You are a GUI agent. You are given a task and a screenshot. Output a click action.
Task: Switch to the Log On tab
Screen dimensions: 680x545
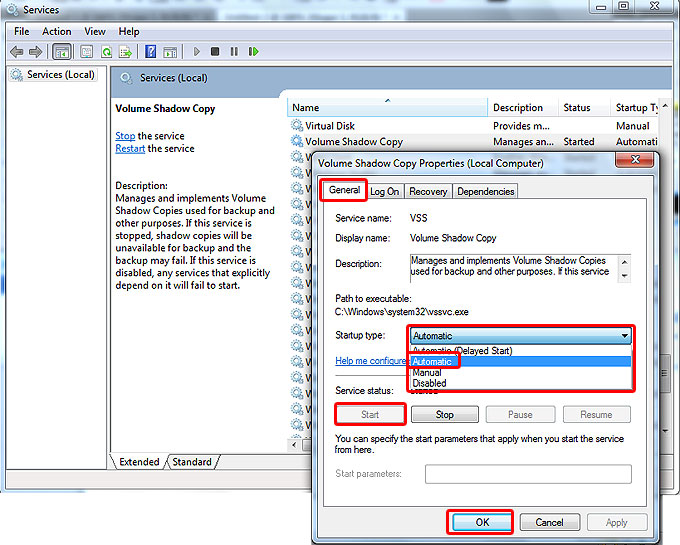click(x=384, y=191)
